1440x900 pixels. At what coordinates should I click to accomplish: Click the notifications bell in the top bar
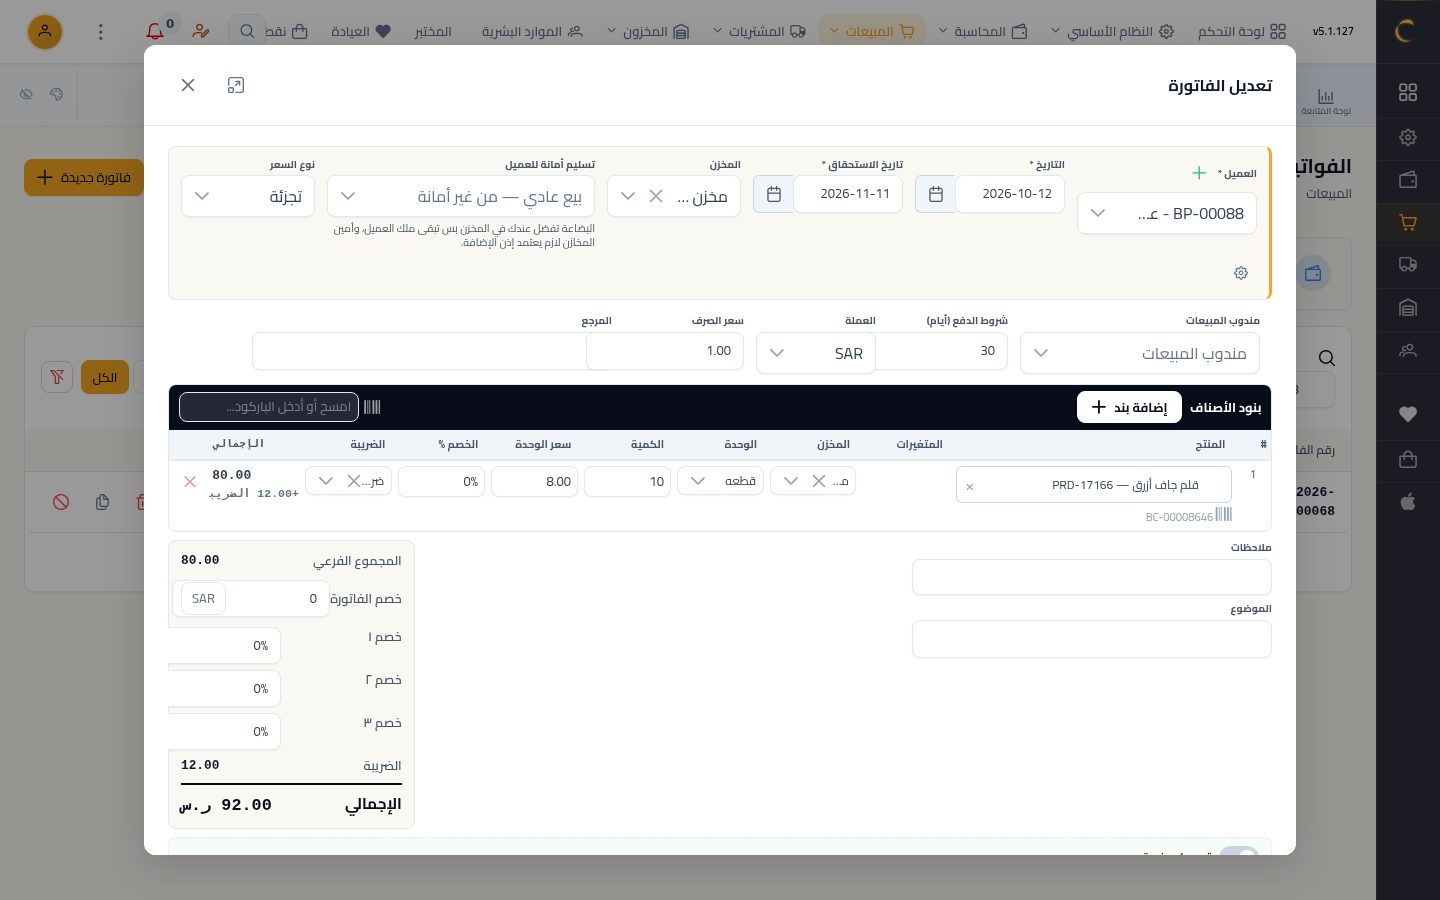[155, 31]
